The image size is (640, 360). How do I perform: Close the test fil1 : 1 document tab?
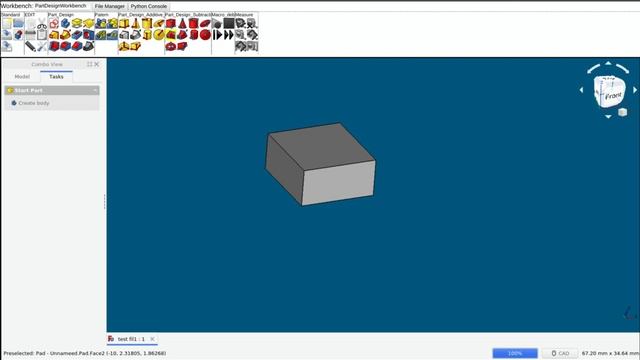click(153, 339)
